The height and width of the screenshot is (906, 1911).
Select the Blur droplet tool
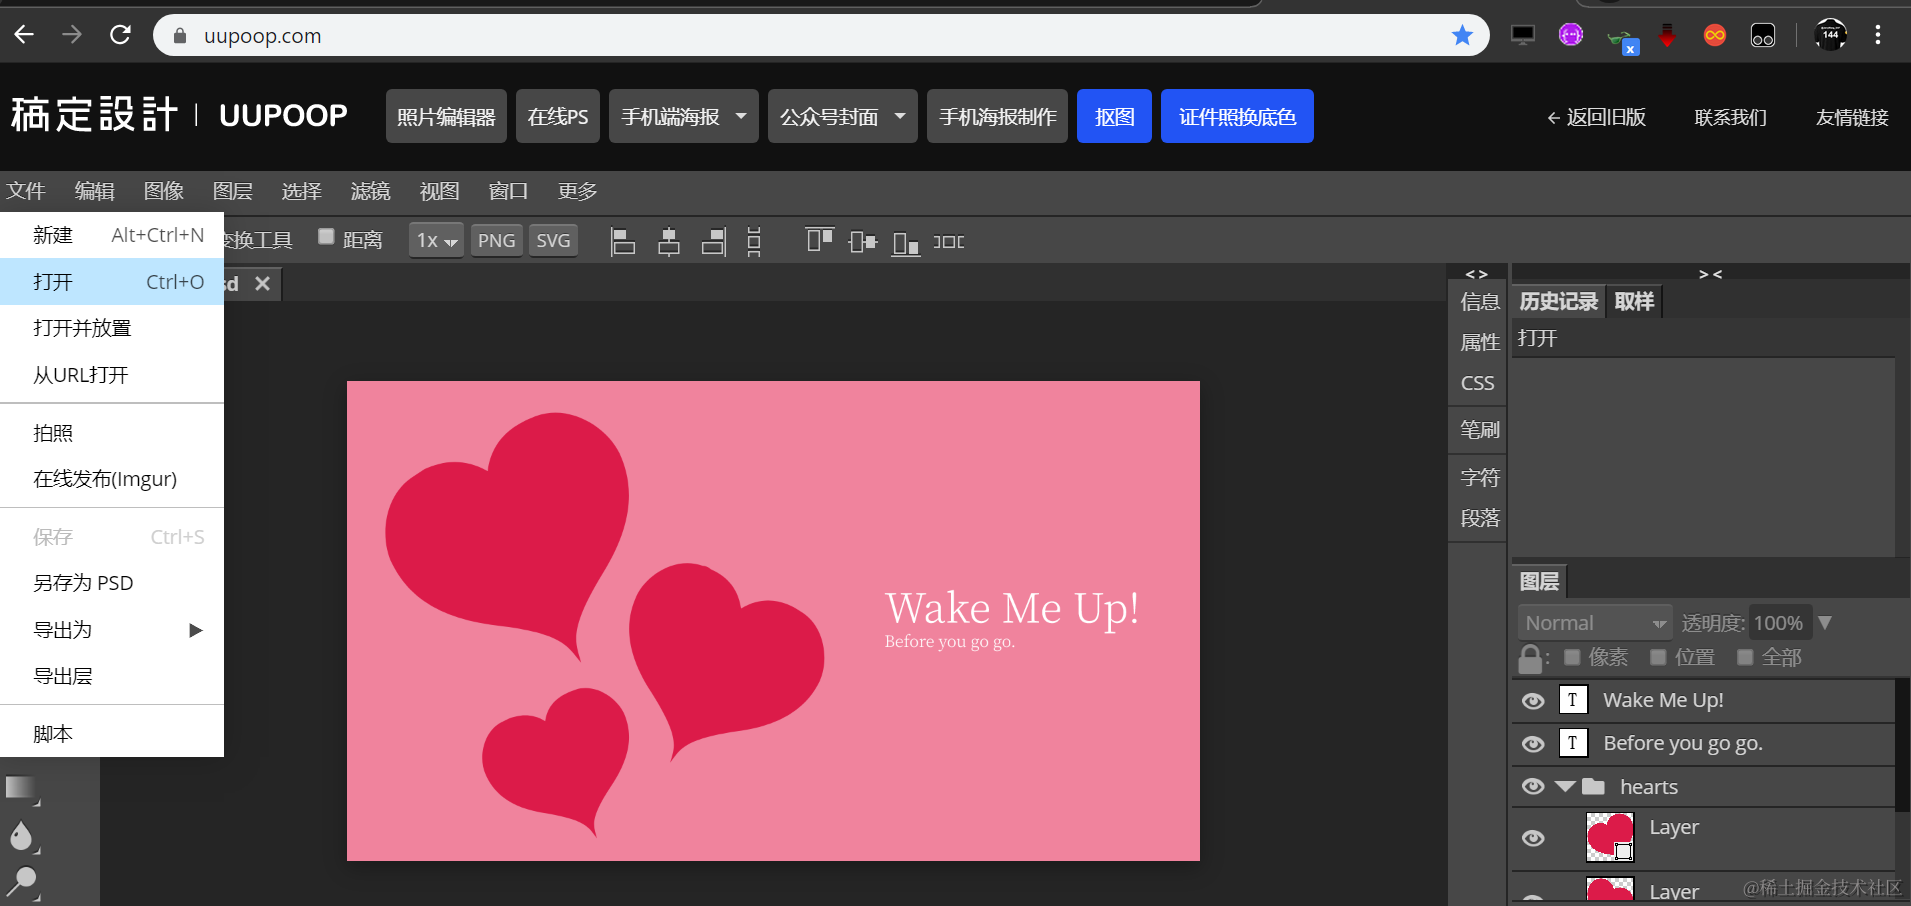[20, 836]
